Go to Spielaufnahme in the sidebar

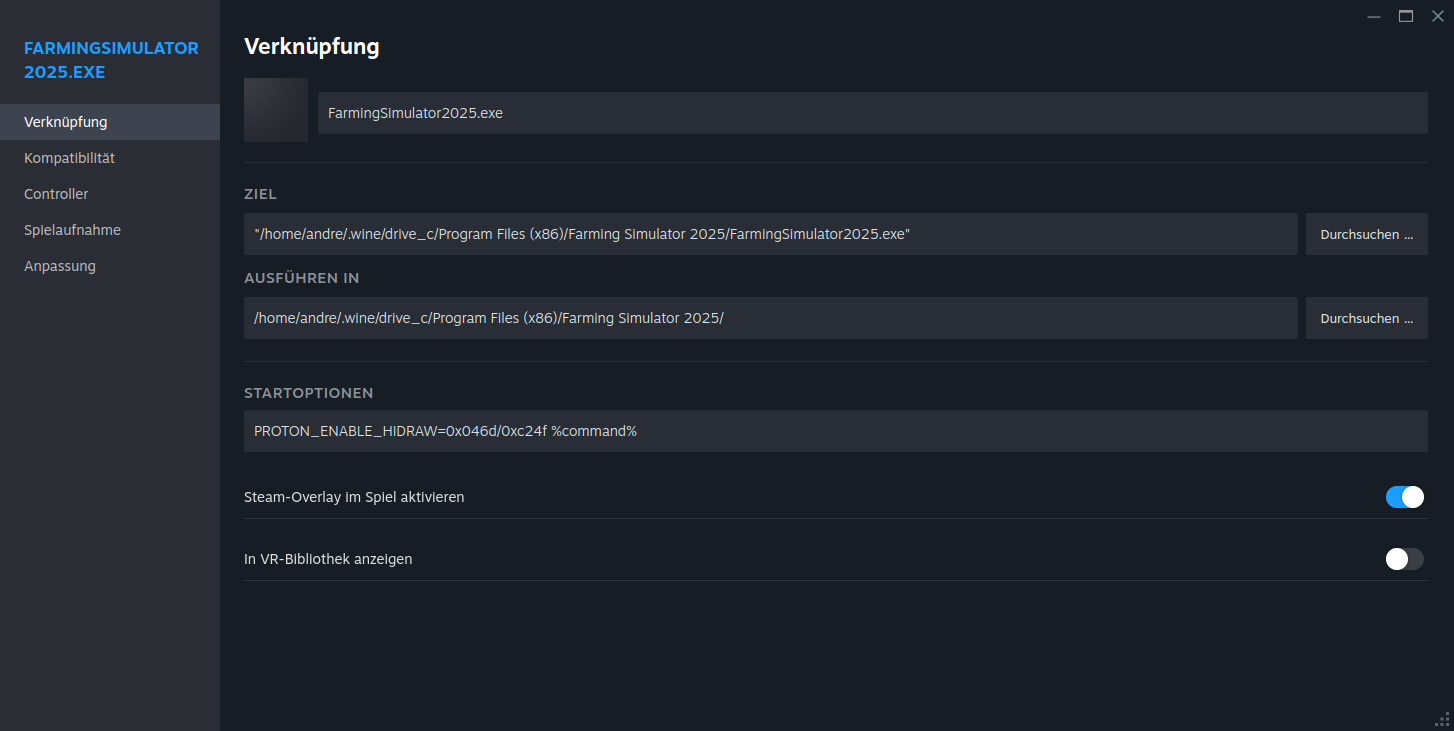tap(72, 230)
